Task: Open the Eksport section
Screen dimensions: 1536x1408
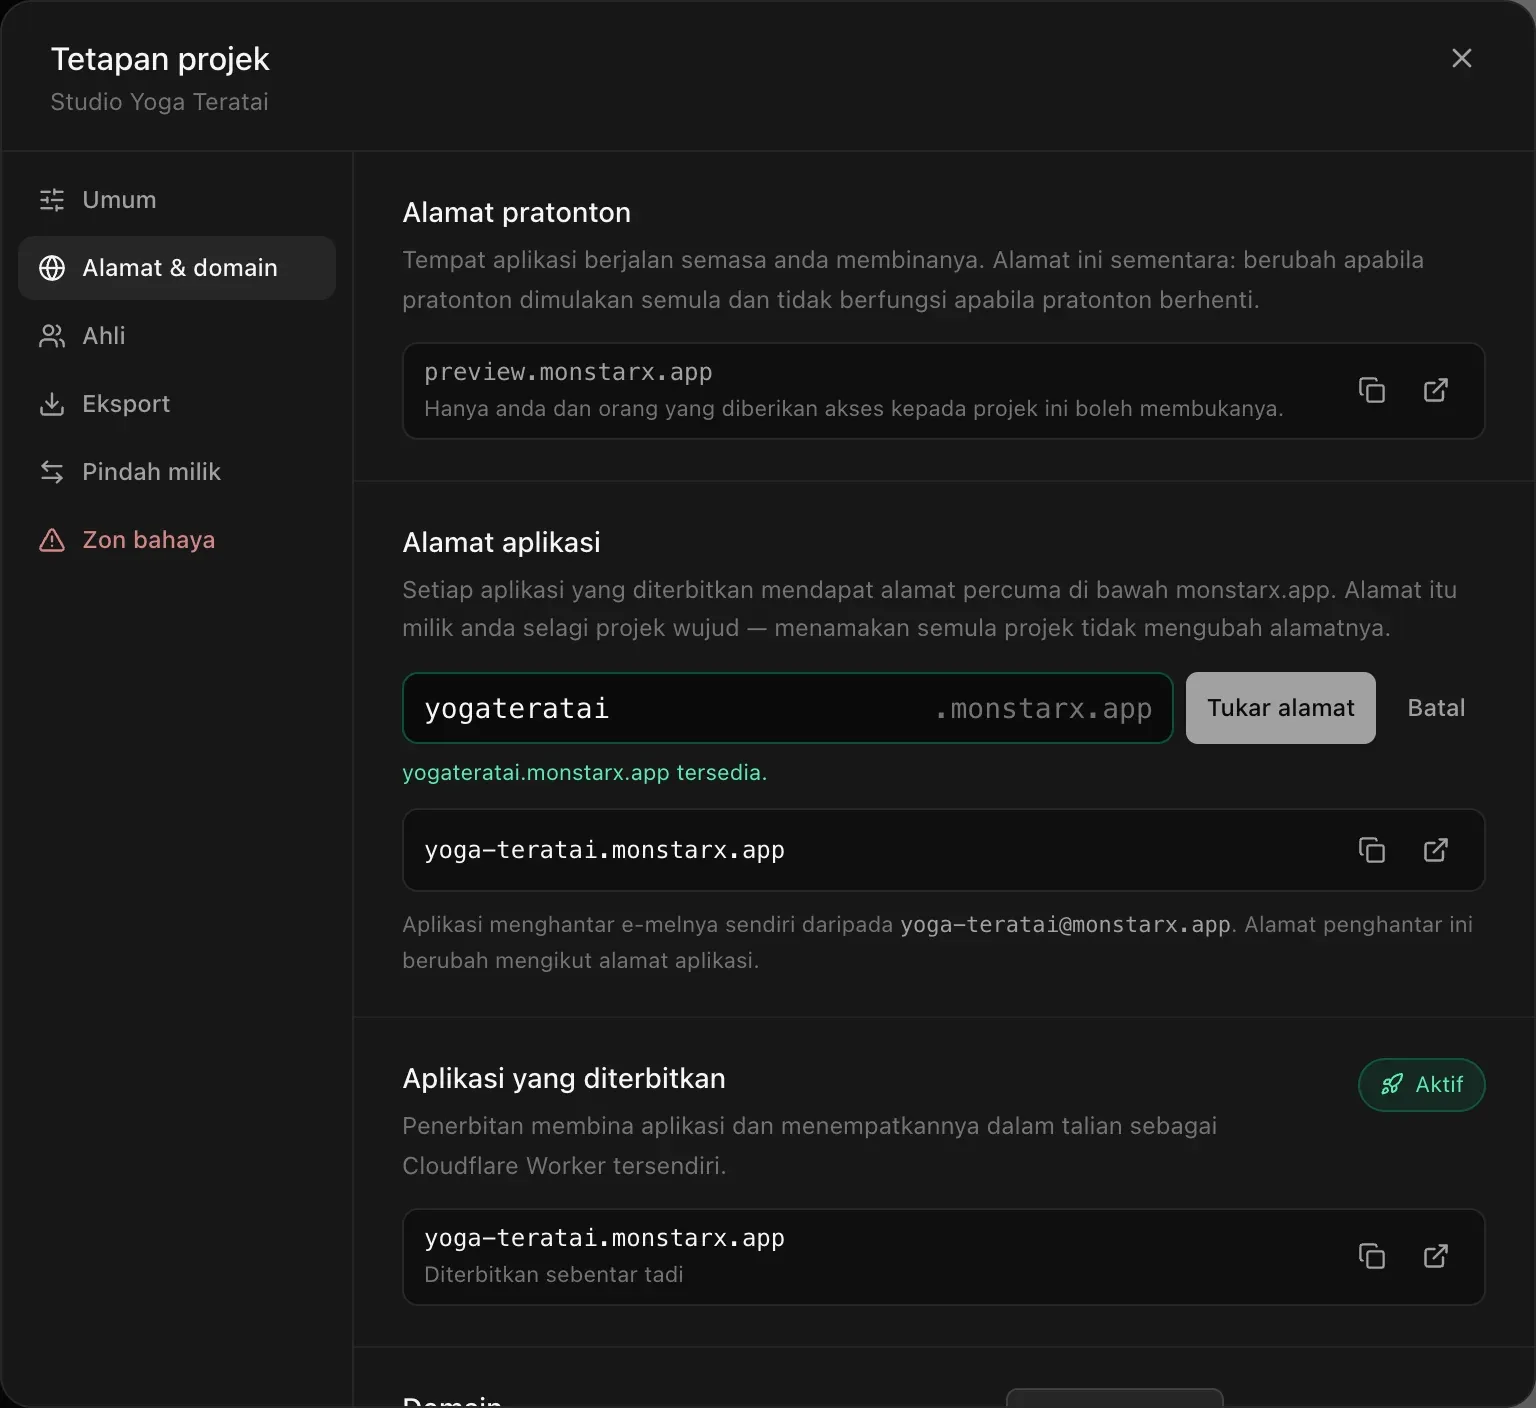Action: [177, 404]
